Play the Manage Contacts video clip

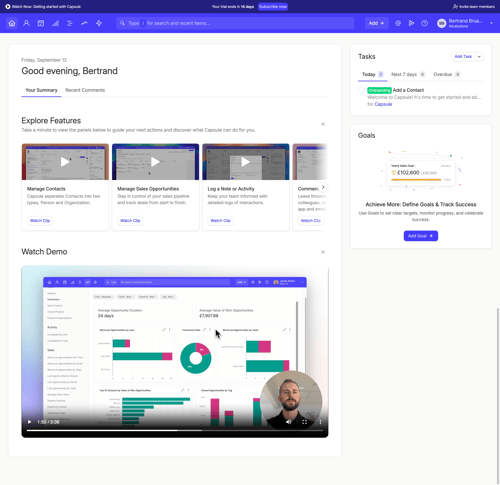[65, 162]
